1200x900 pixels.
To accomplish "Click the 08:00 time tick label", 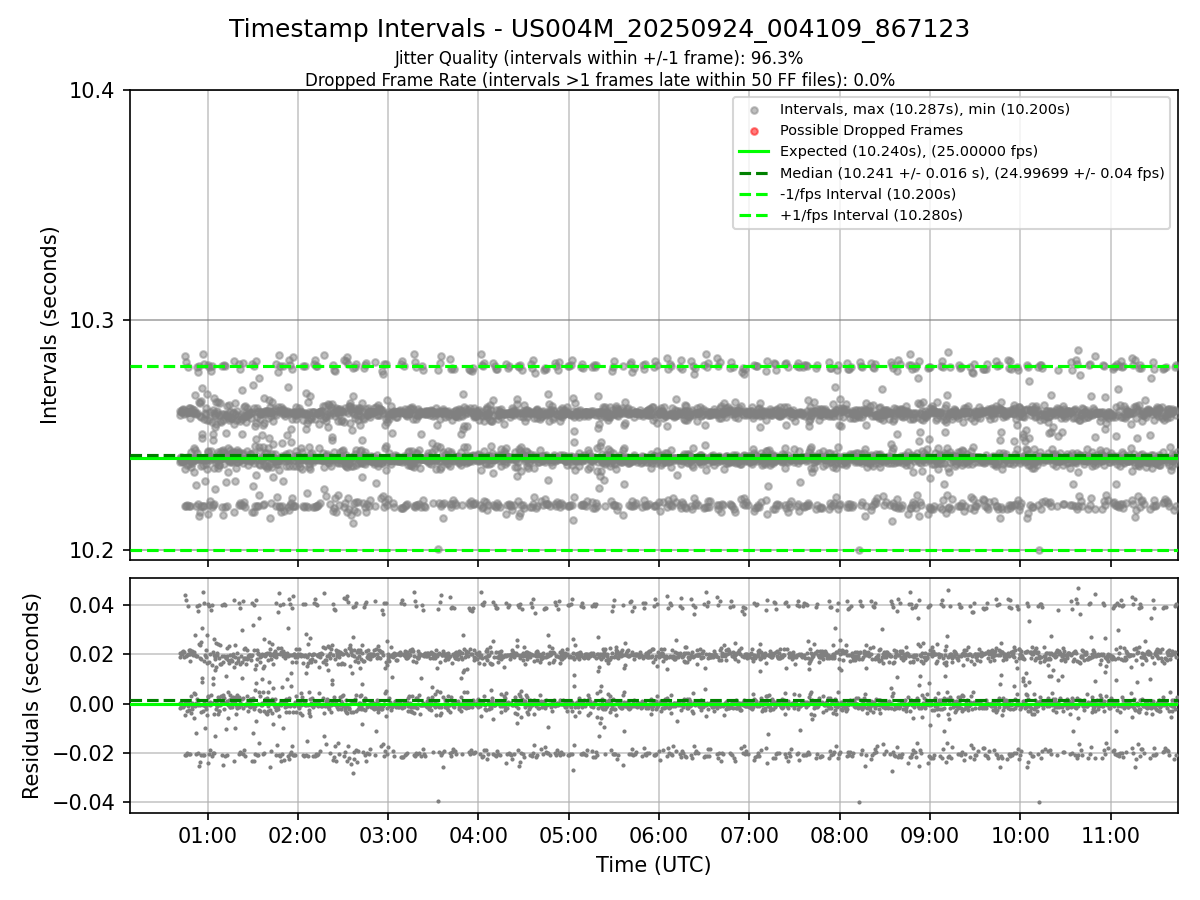I will click(x=839, y=834).
